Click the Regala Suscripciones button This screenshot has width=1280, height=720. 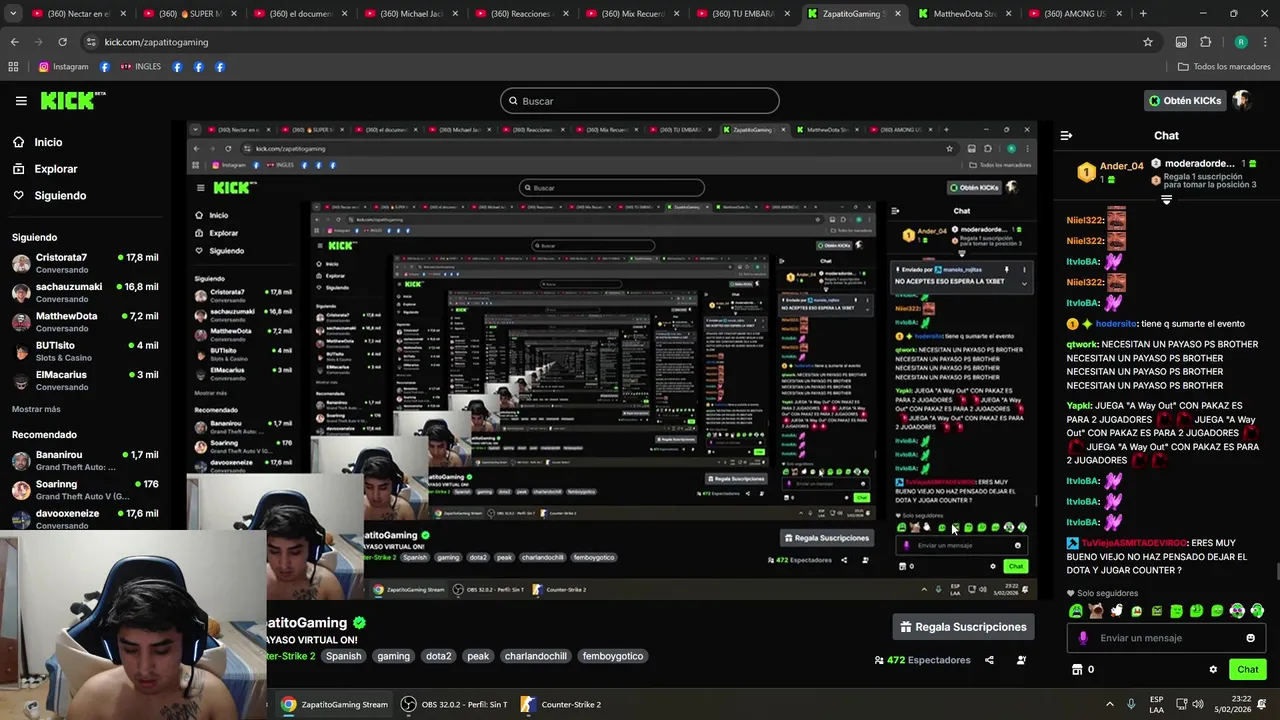[964, 627]
